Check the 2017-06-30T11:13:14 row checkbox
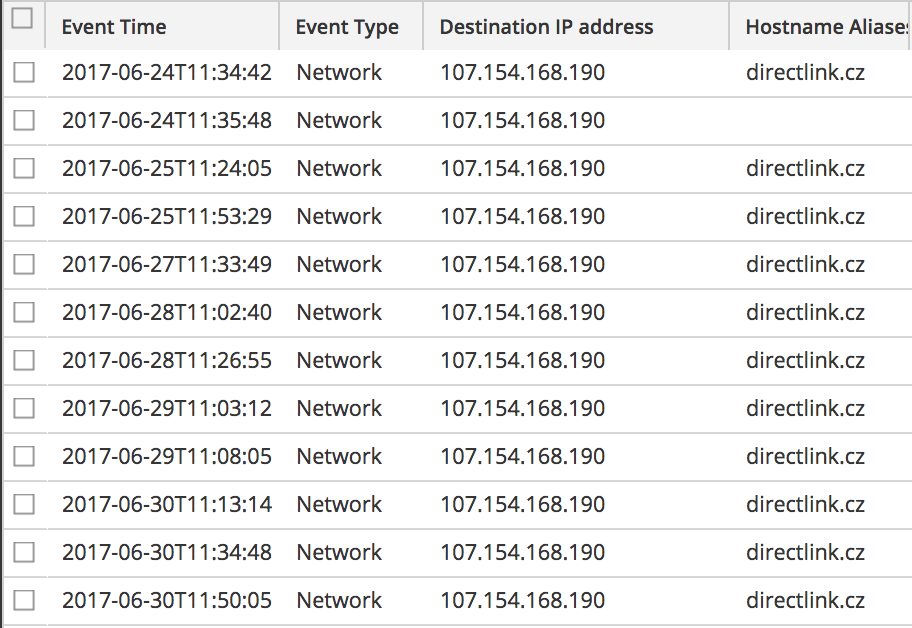Viewport: 912px width, 628px height. [x=24, y=504]
